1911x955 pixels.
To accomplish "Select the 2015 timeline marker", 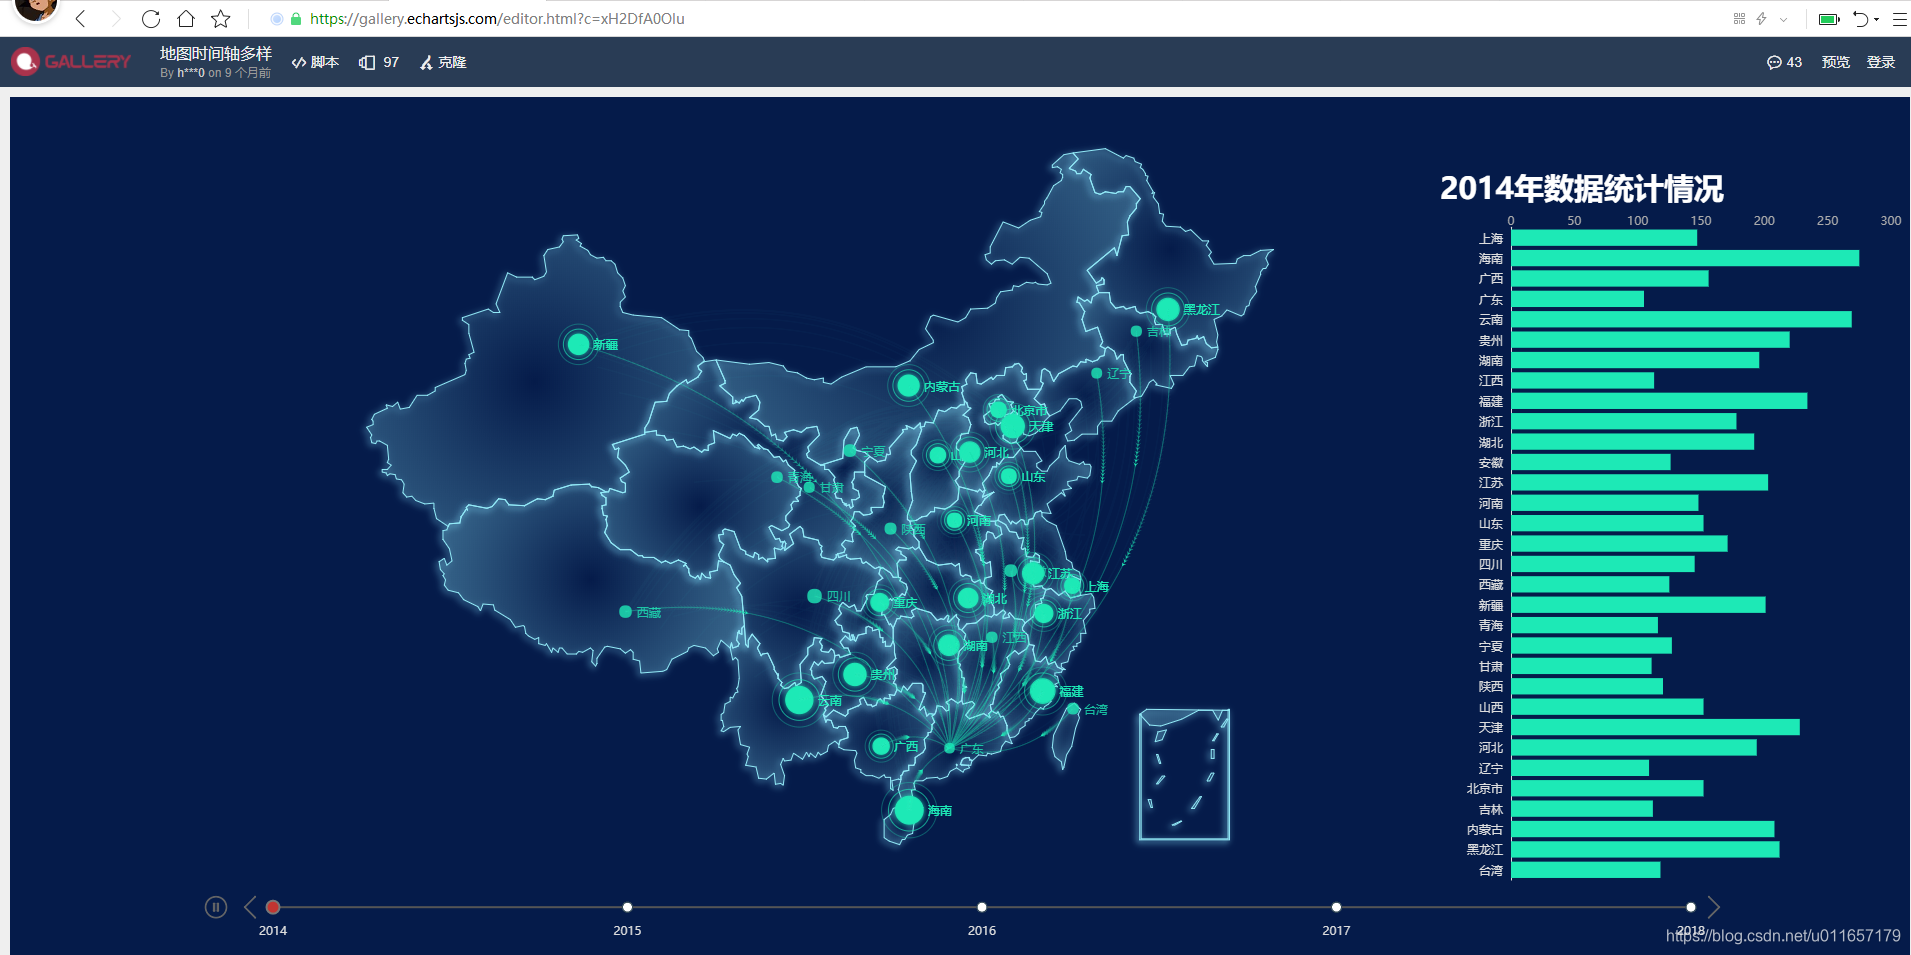I will coord(627,907).
